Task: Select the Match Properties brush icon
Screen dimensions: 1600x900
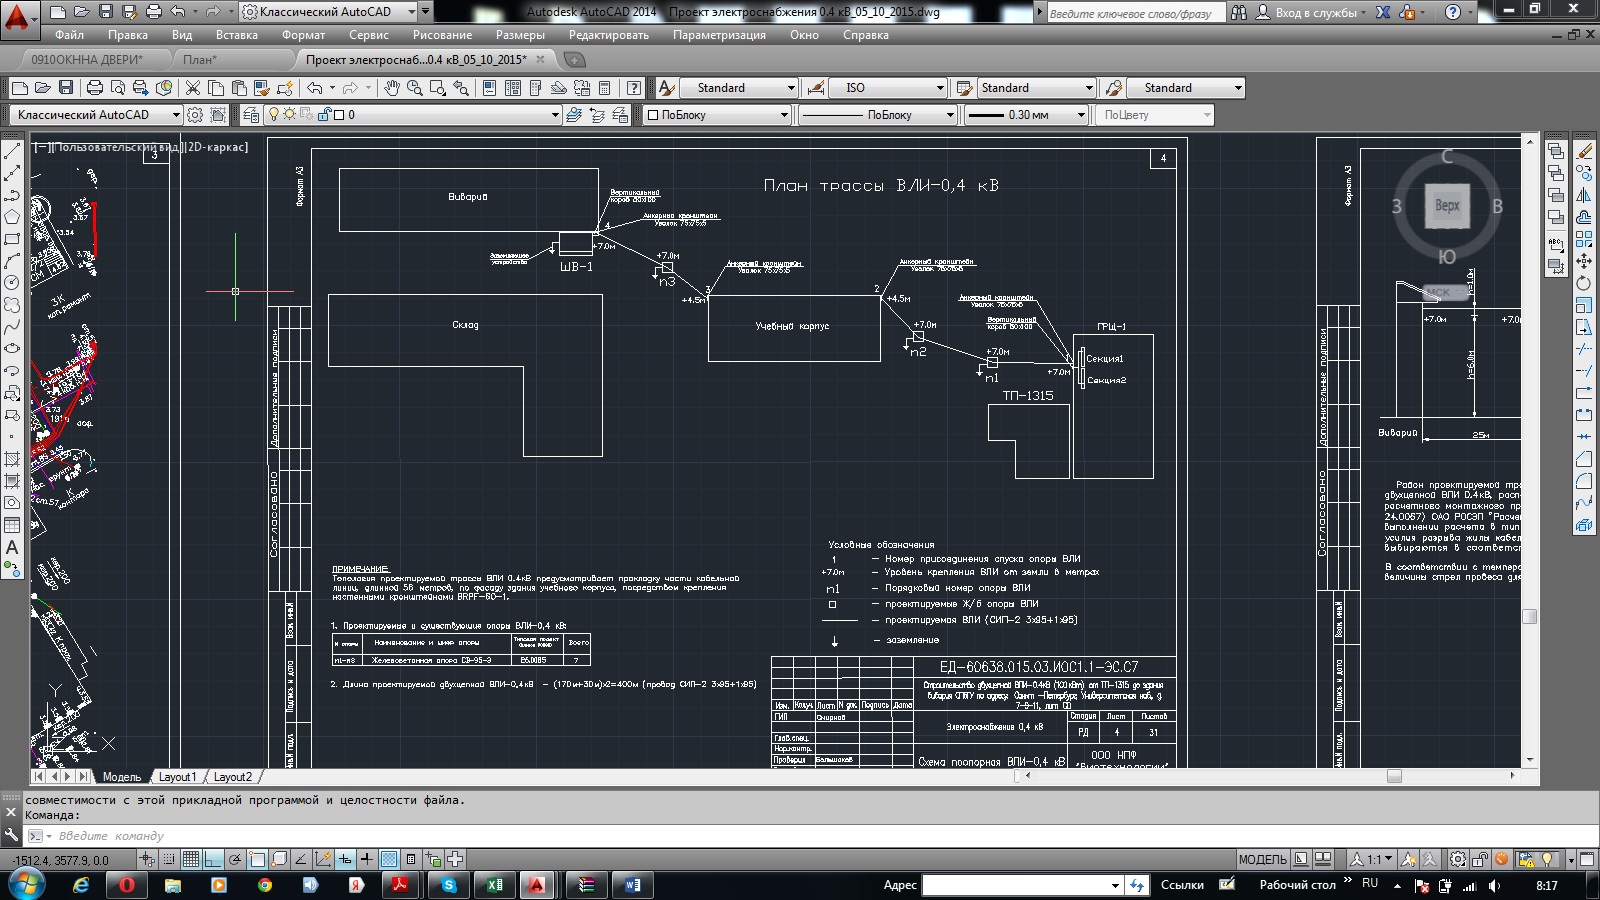Action: click(x=262, y=88)
